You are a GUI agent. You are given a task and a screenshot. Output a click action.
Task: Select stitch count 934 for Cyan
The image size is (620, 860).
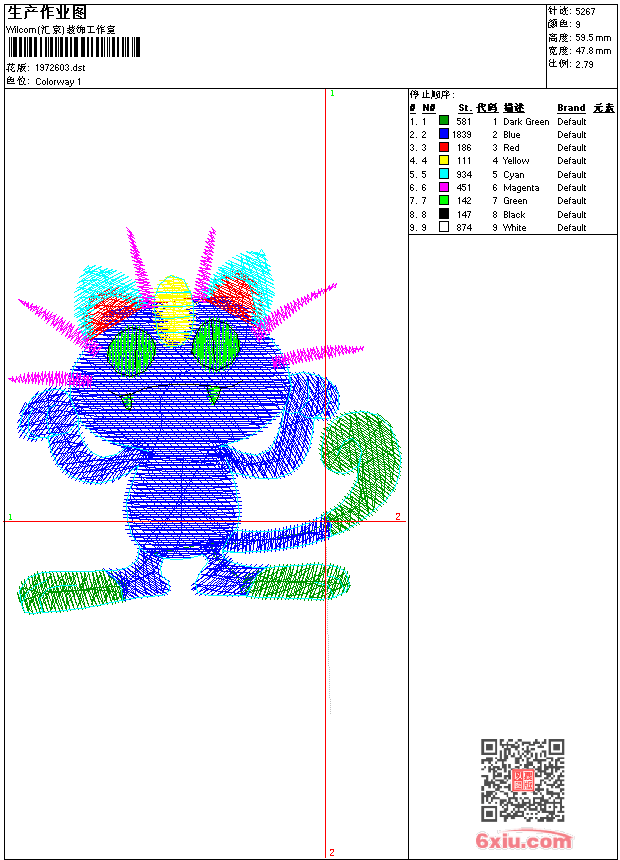coord(464,174)
